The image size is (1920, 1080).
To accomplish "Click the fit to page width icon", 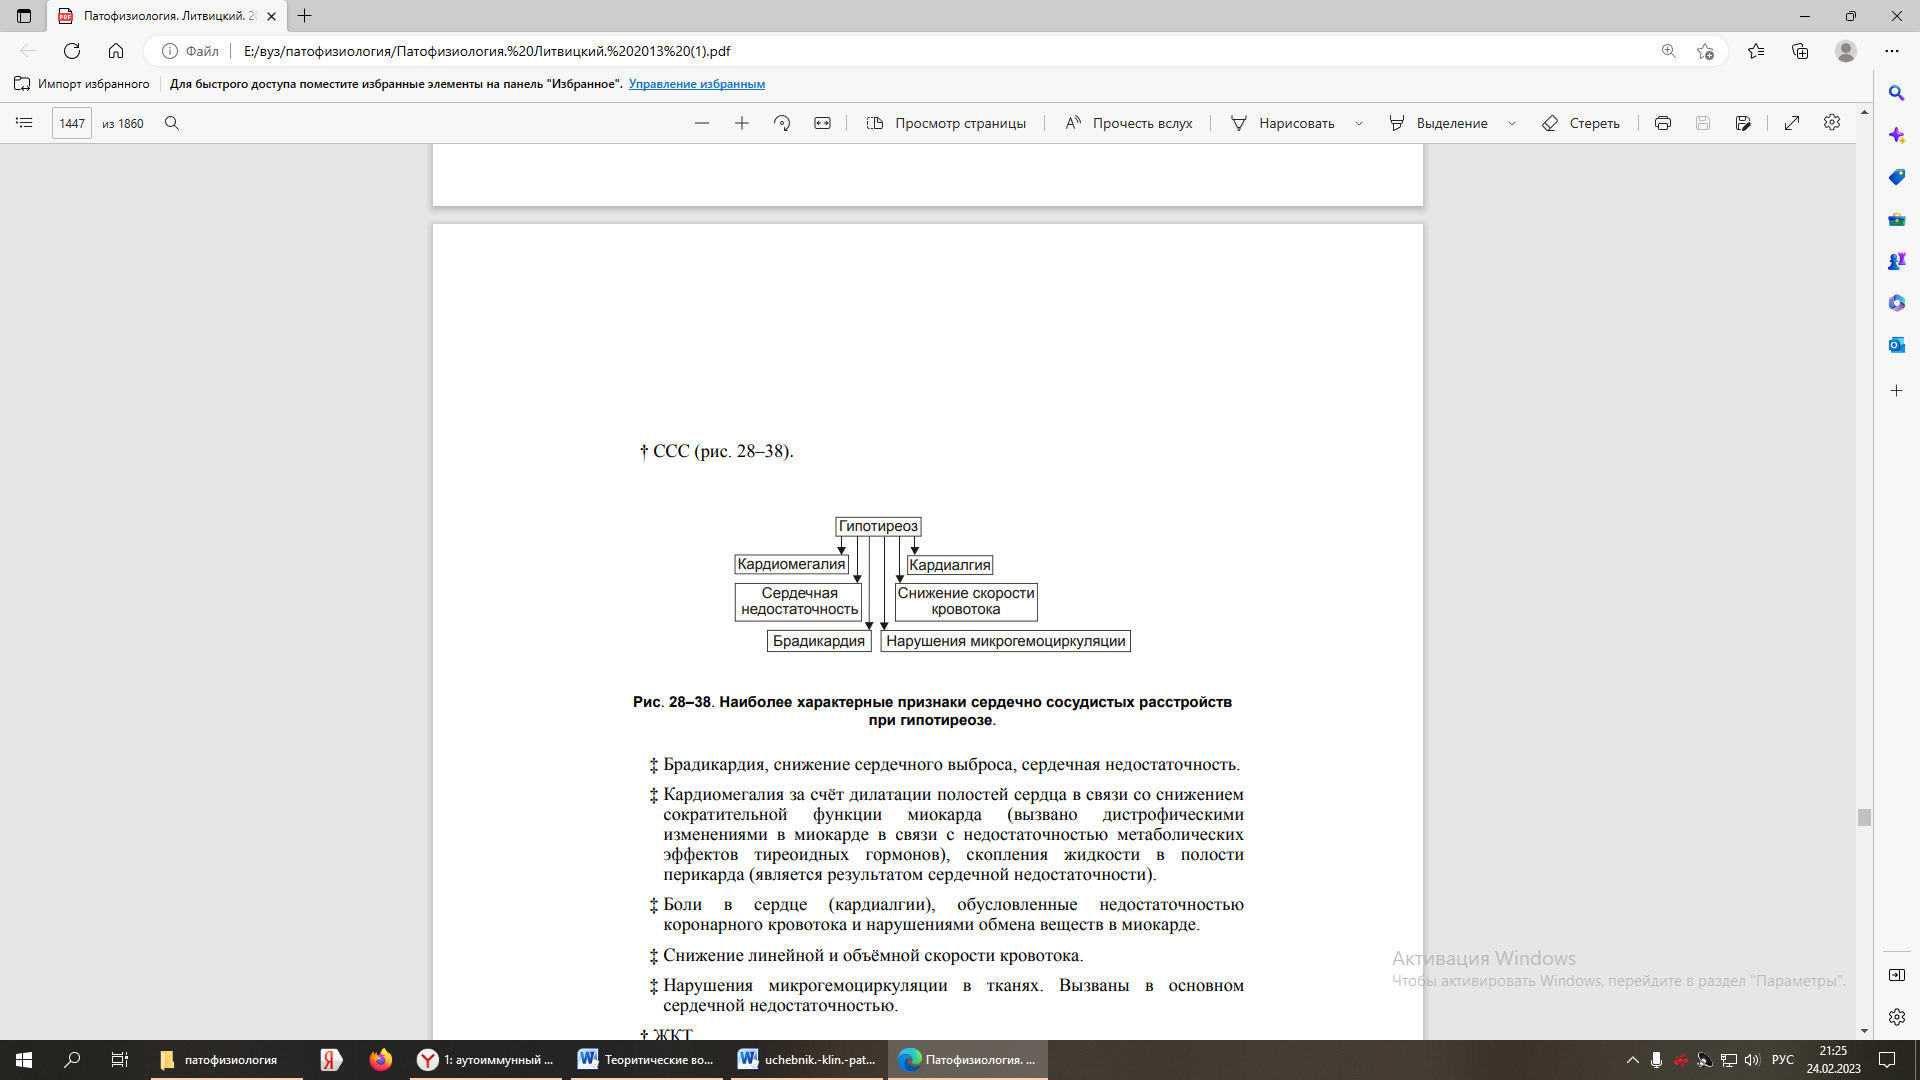I will 822,123.
